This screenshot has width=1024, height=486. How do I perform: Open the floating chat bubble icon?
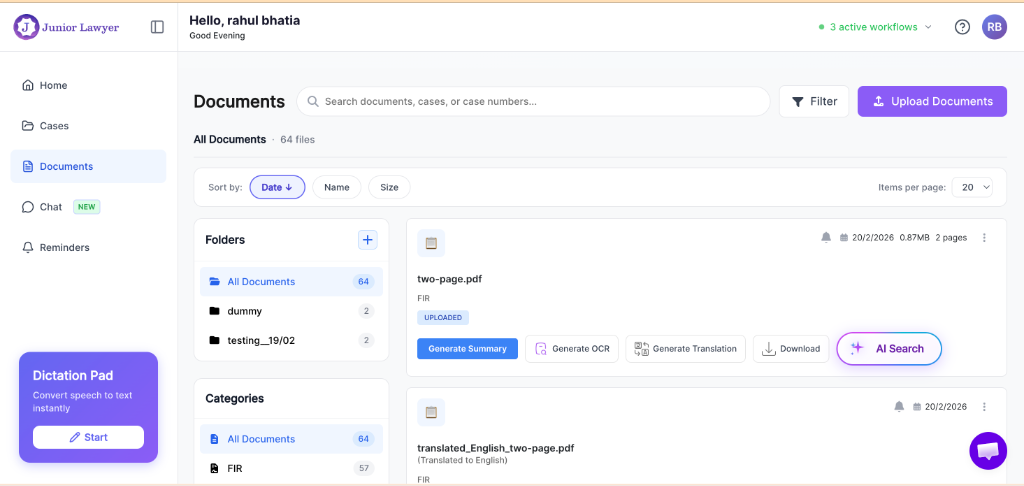(988, 450)
